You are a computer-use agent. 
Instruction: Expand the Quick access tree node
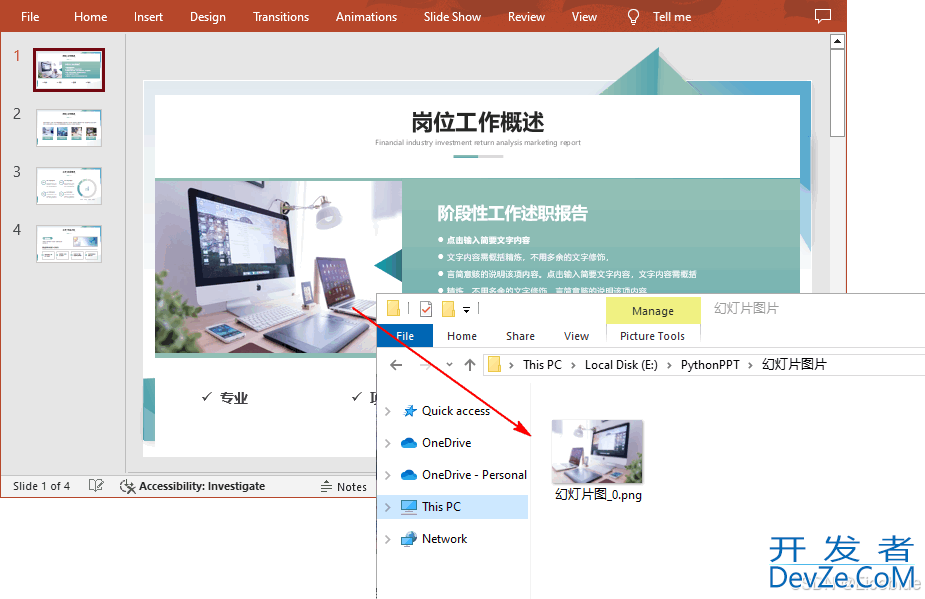(388, 411)
